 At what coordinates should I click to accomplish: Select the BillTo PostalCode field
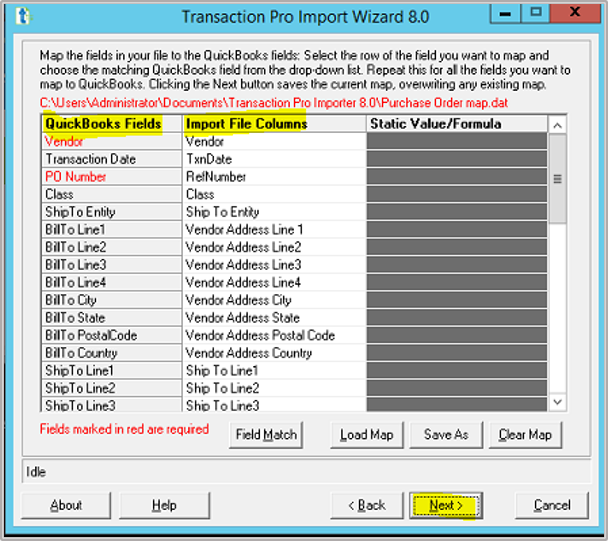point(111,335)
